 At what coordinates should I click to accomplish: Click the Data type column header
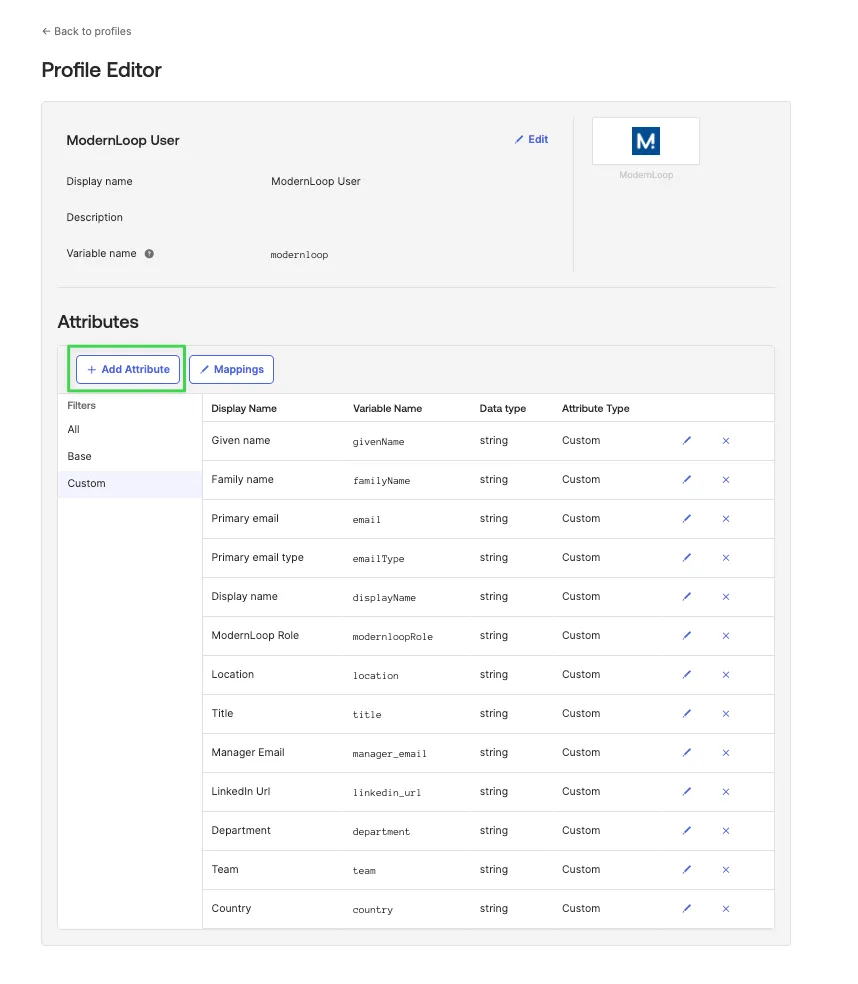pos(503,409)
